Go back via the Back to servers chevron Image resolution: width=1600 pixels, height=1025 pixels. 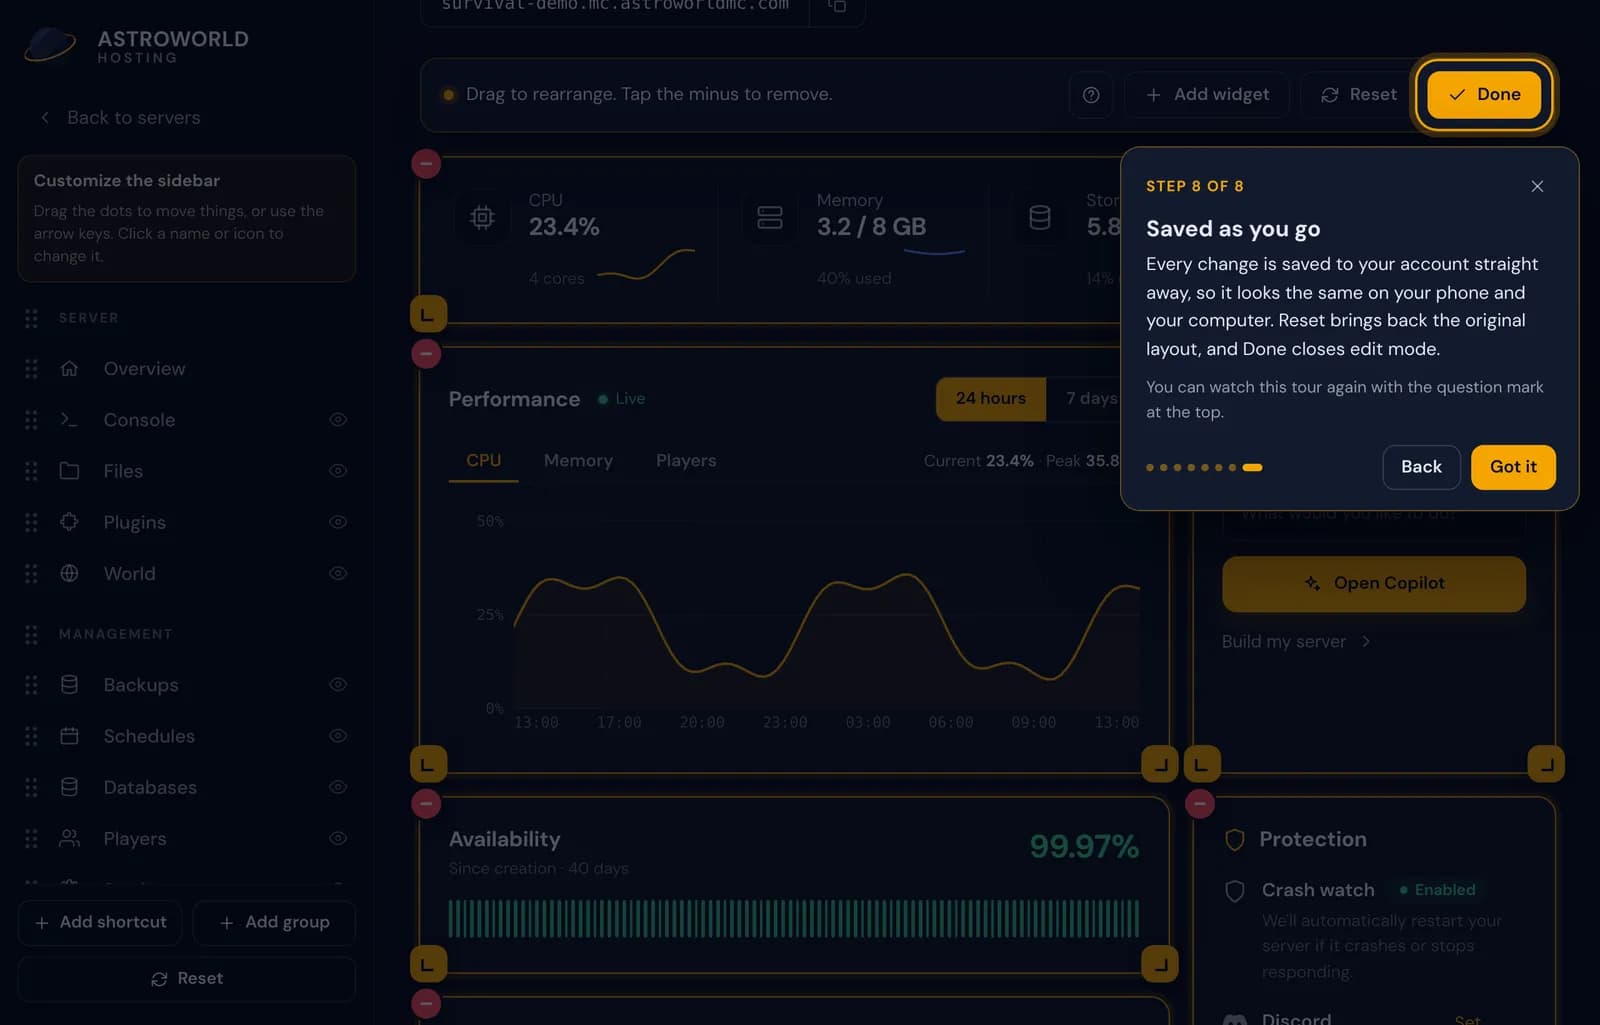tap(45, 118)
